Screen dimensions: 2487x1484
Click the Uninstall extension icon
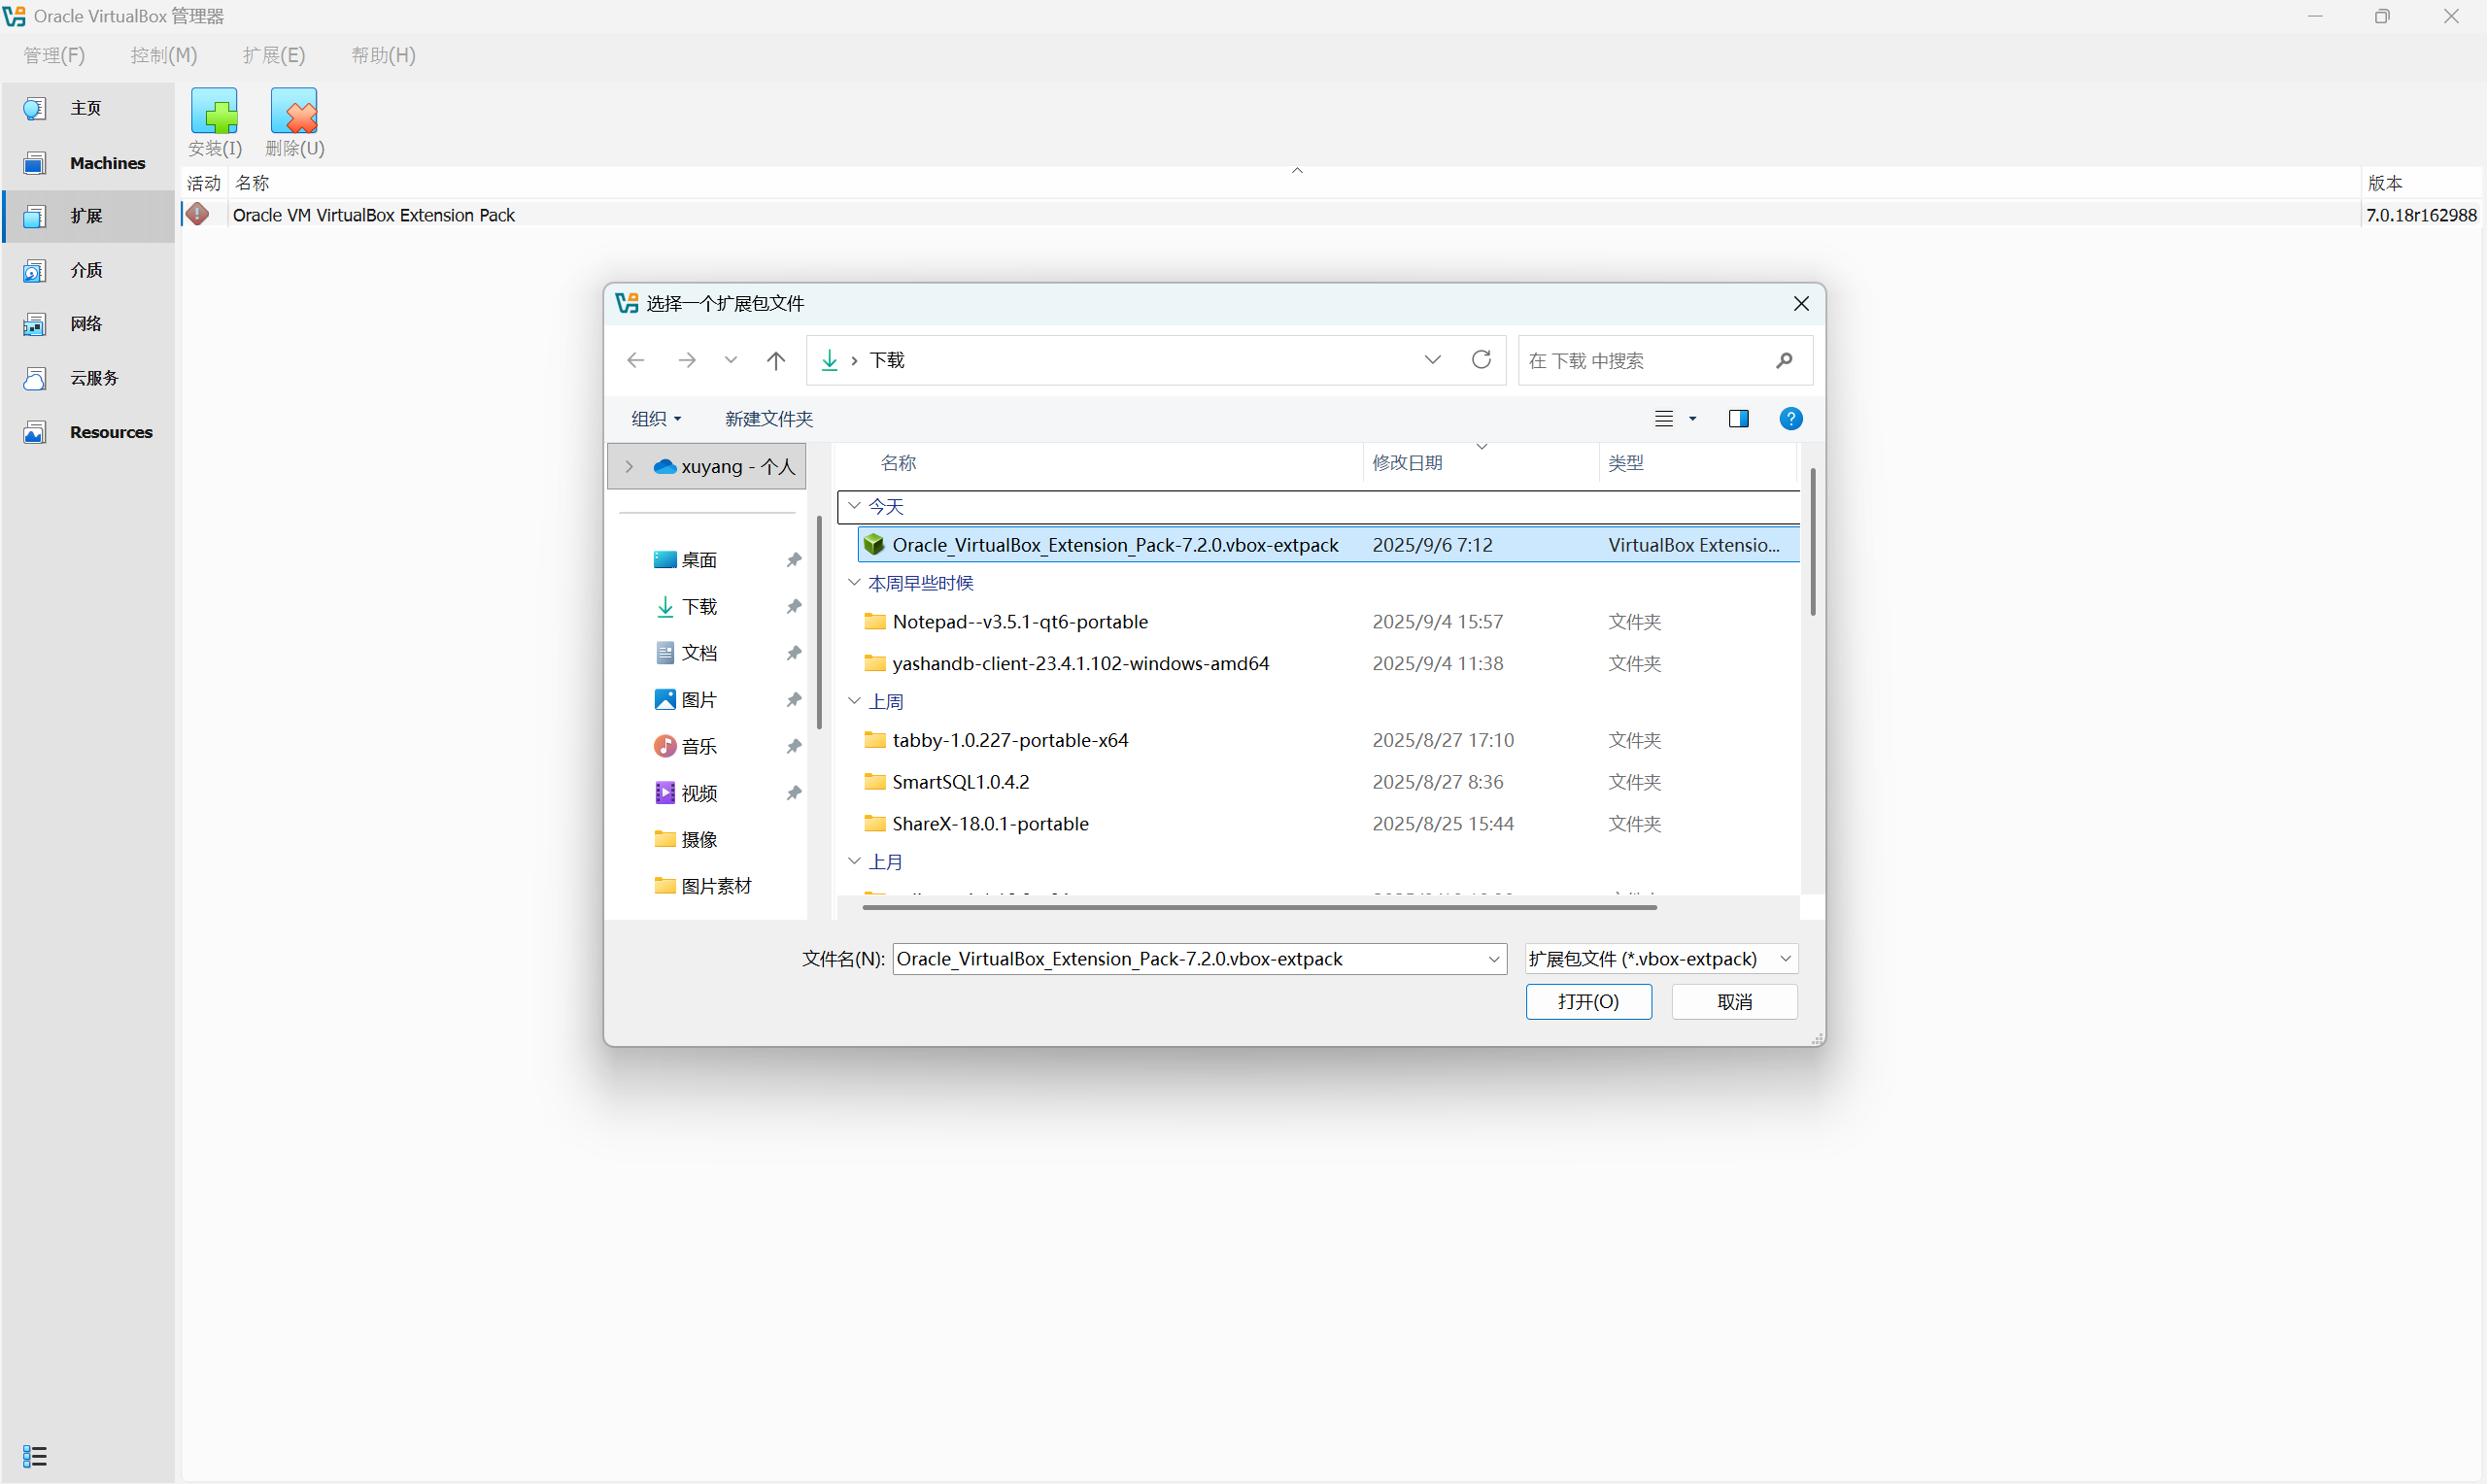click(x=294, y=113)
